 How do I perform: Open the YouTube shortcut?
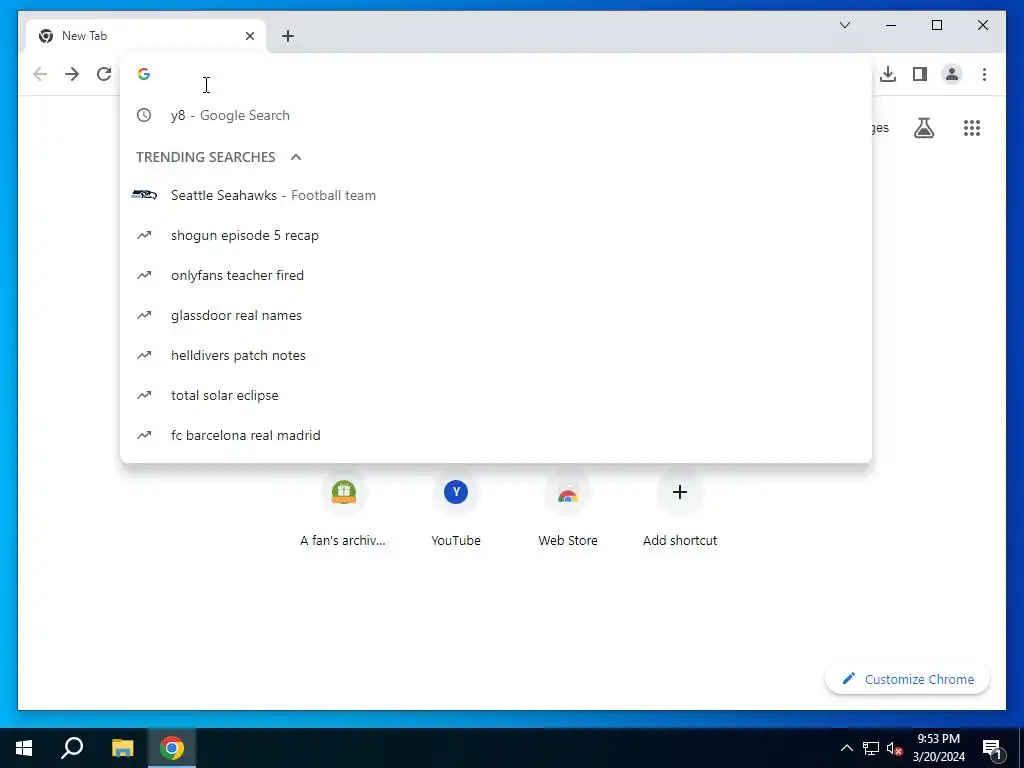456,511
